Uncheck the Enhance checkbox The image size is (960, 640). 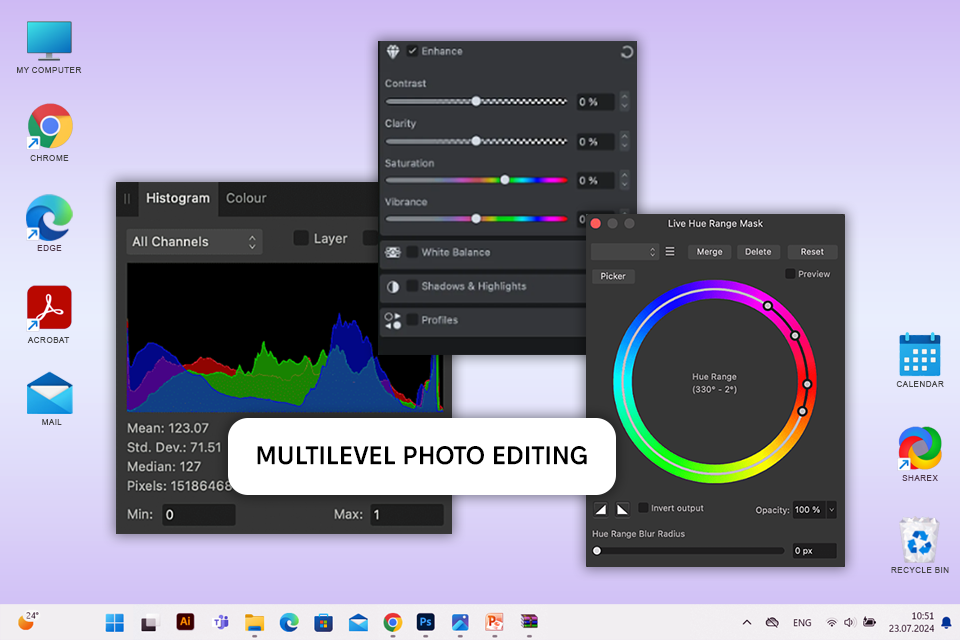pos(413,51)
